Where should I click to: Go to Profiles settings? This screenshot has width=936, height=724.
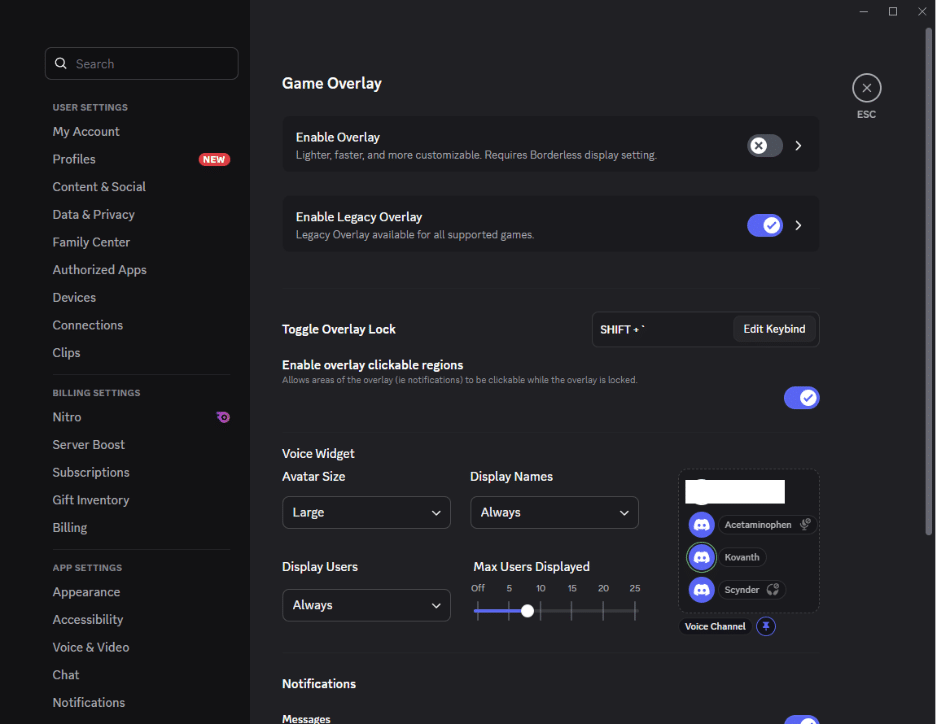[74, 159]
